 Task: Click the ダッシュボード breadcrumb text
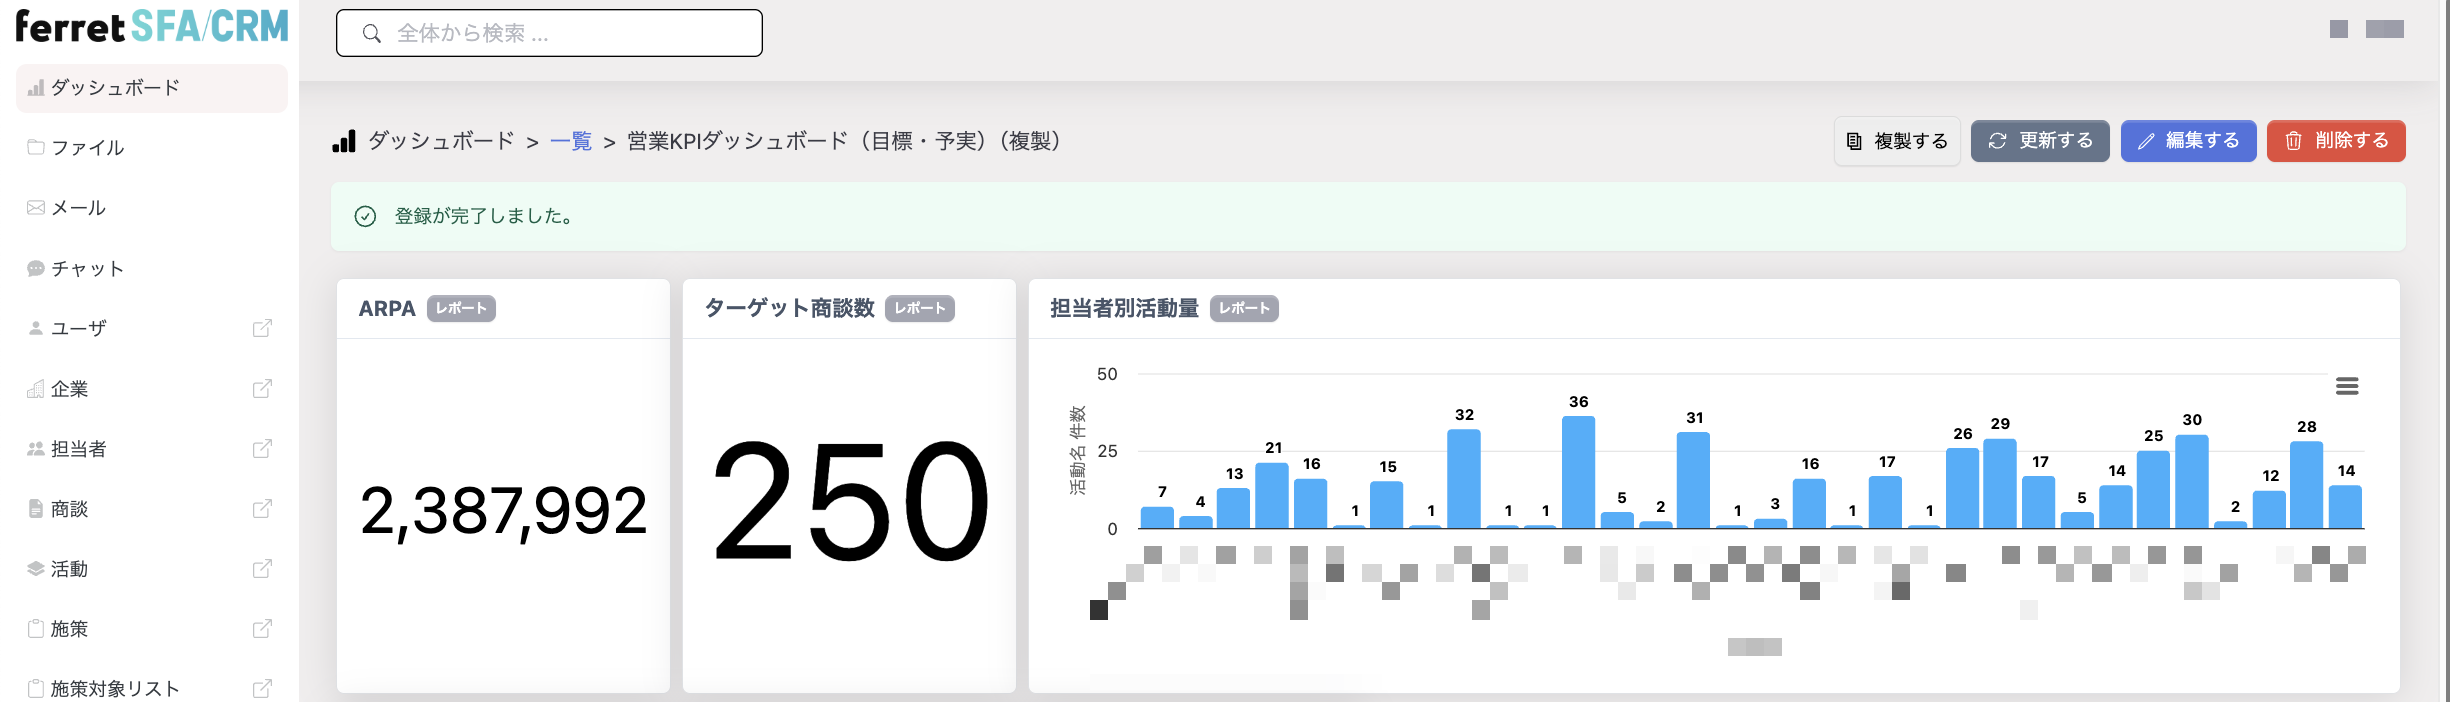tap(441, 141)
